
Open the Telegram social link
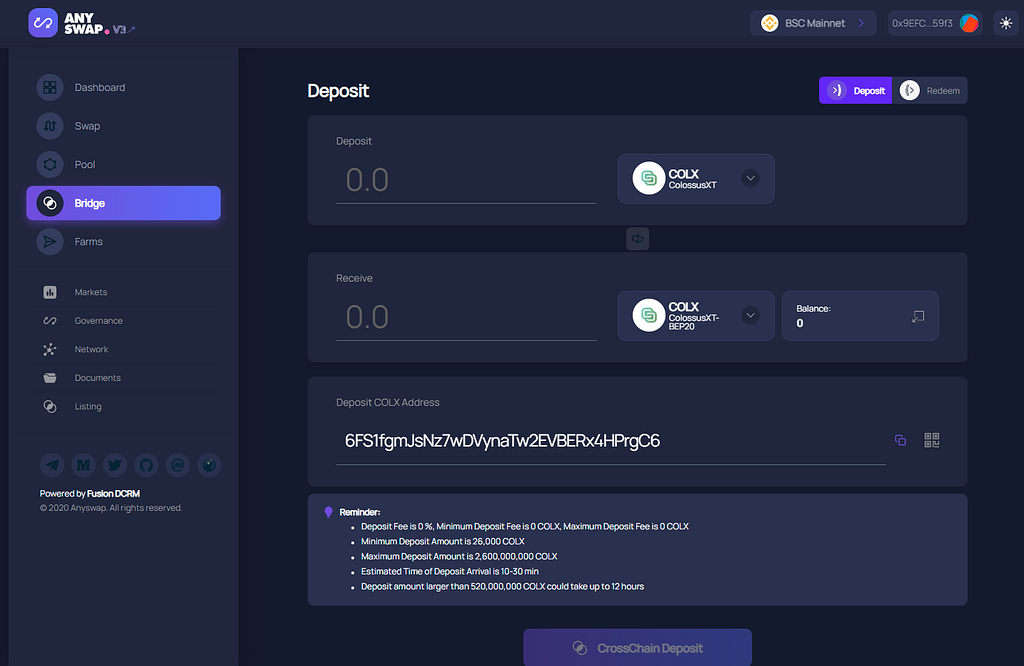[x=52, y=465]
